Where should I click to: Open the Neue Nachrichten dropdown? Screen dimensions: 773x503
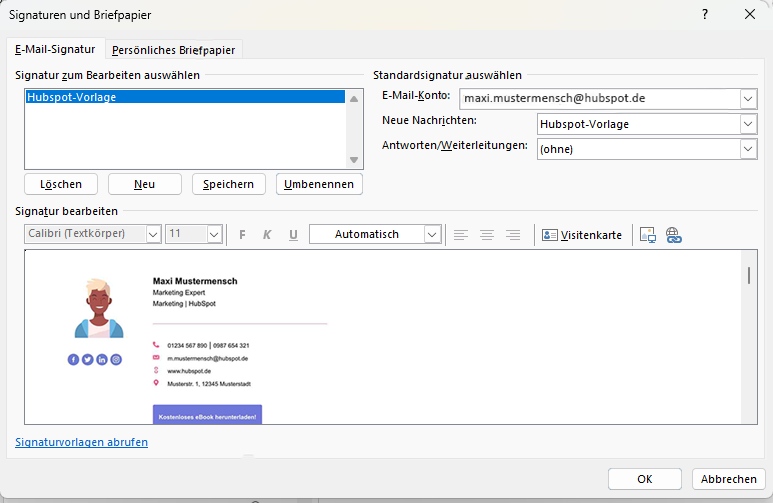coord(748,124)
